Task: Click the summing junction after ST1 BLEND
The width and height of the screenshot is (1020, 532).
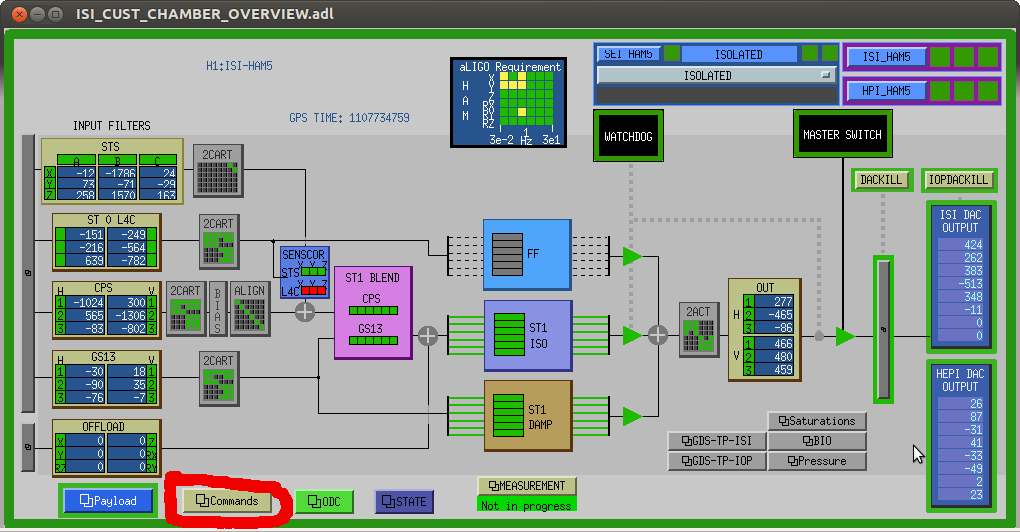Action: [x=427, y=336]
